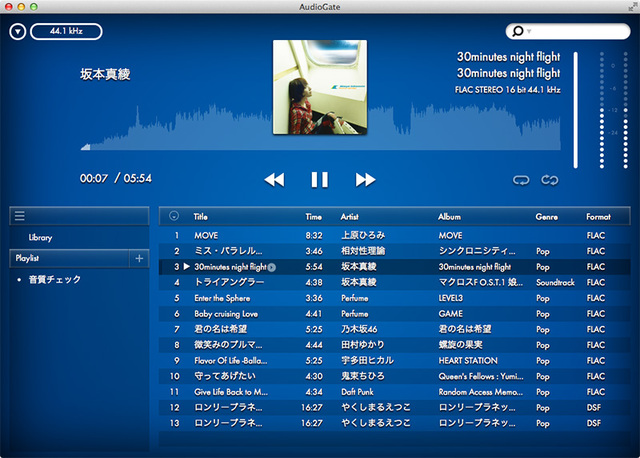Sort by the Title column header
The height and width of the screenshot is (458, 640).
pos(200,217)
